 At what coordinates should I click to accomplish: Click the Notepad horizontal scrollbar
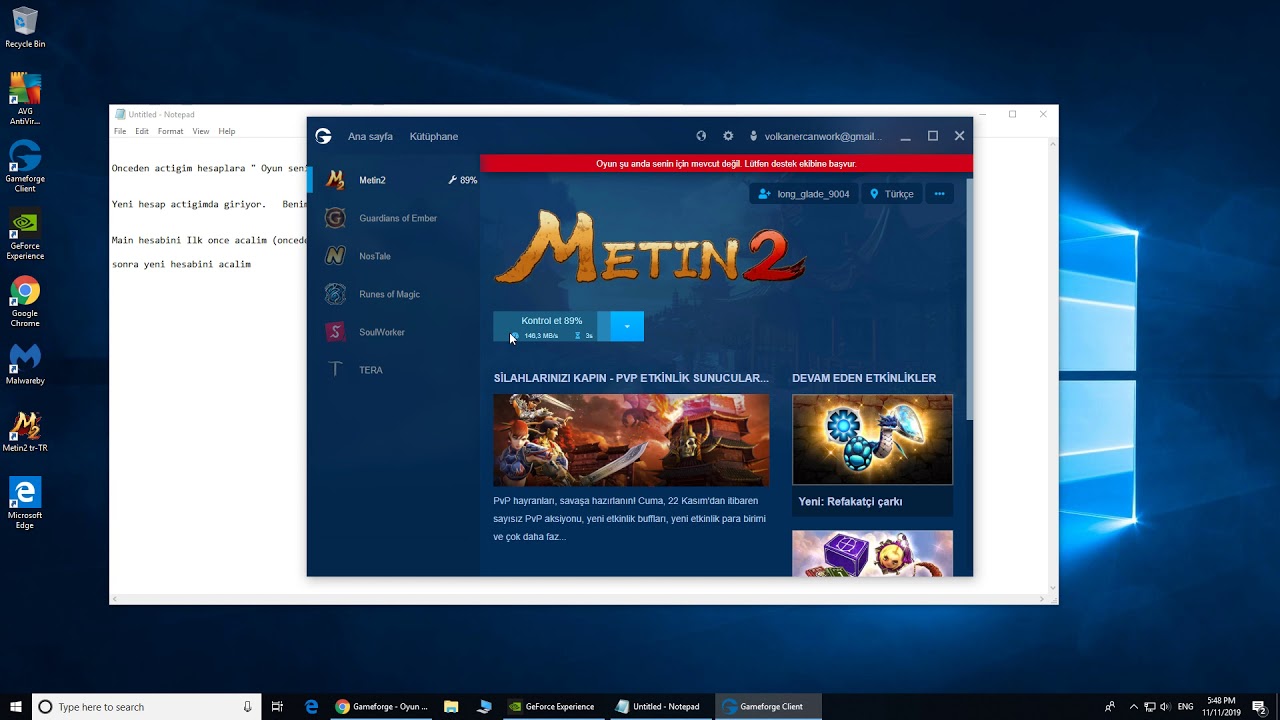(579, 599)
